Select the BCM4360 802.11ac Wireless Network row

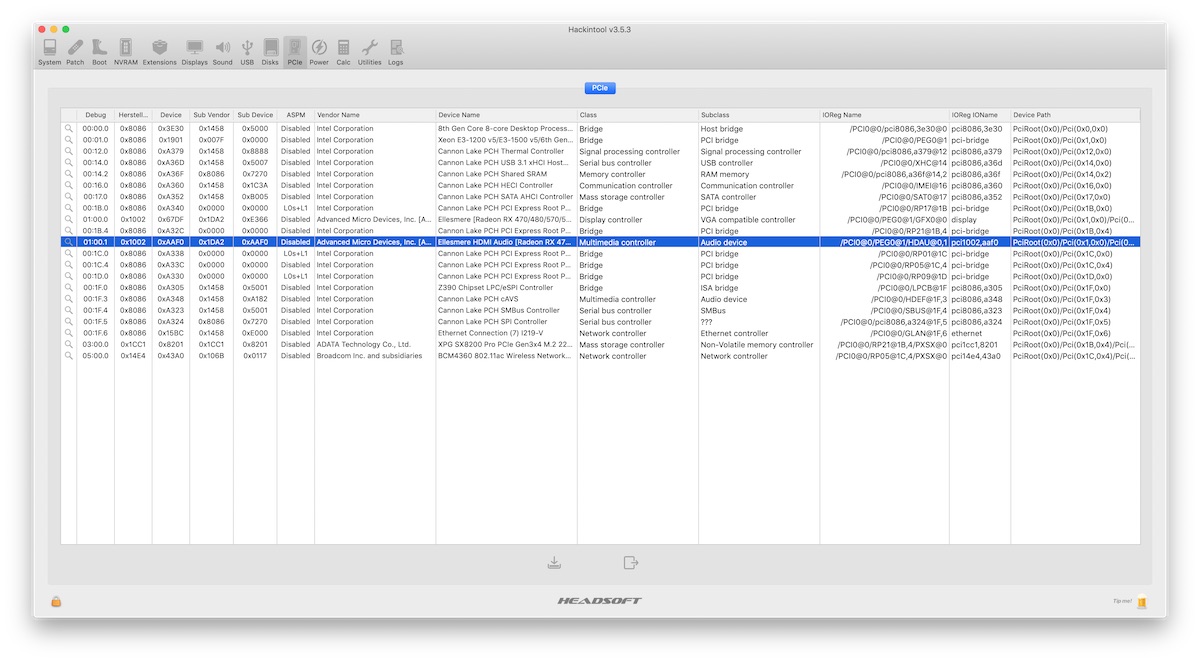tap(505, 356)
